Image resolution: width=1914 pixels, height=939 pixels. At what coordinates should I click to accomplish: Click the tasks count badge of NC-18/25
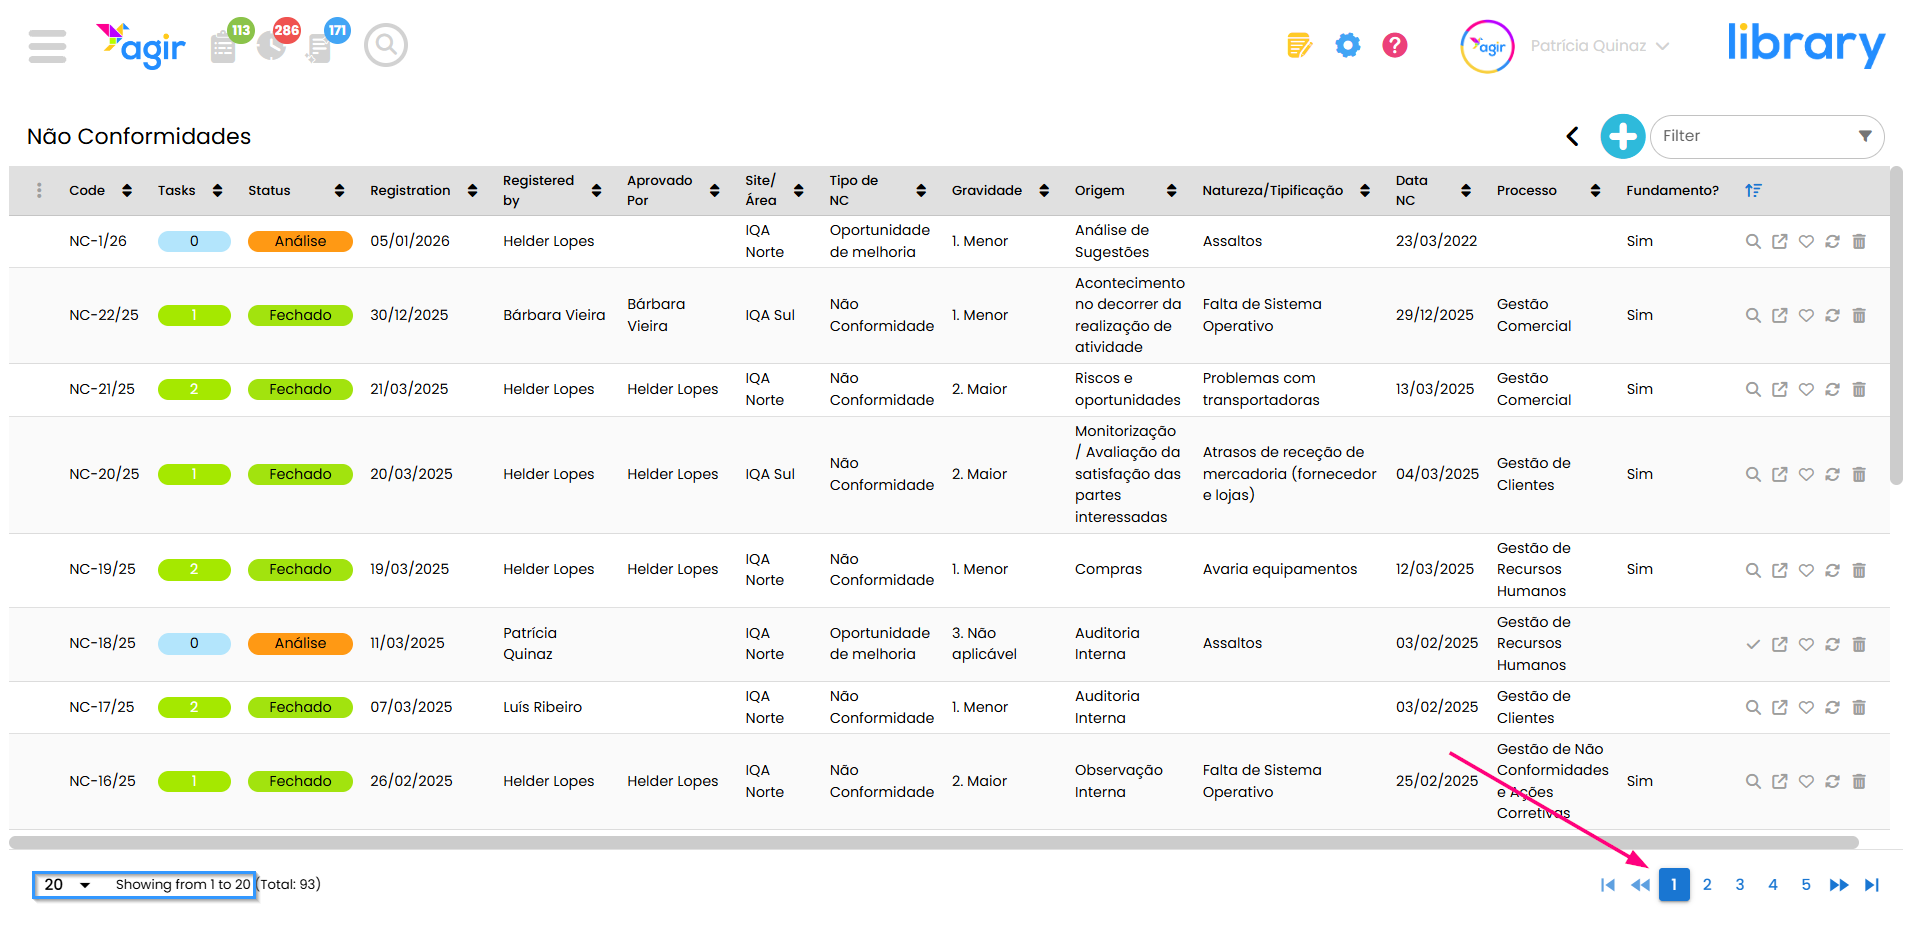click(x=194, y=644)
